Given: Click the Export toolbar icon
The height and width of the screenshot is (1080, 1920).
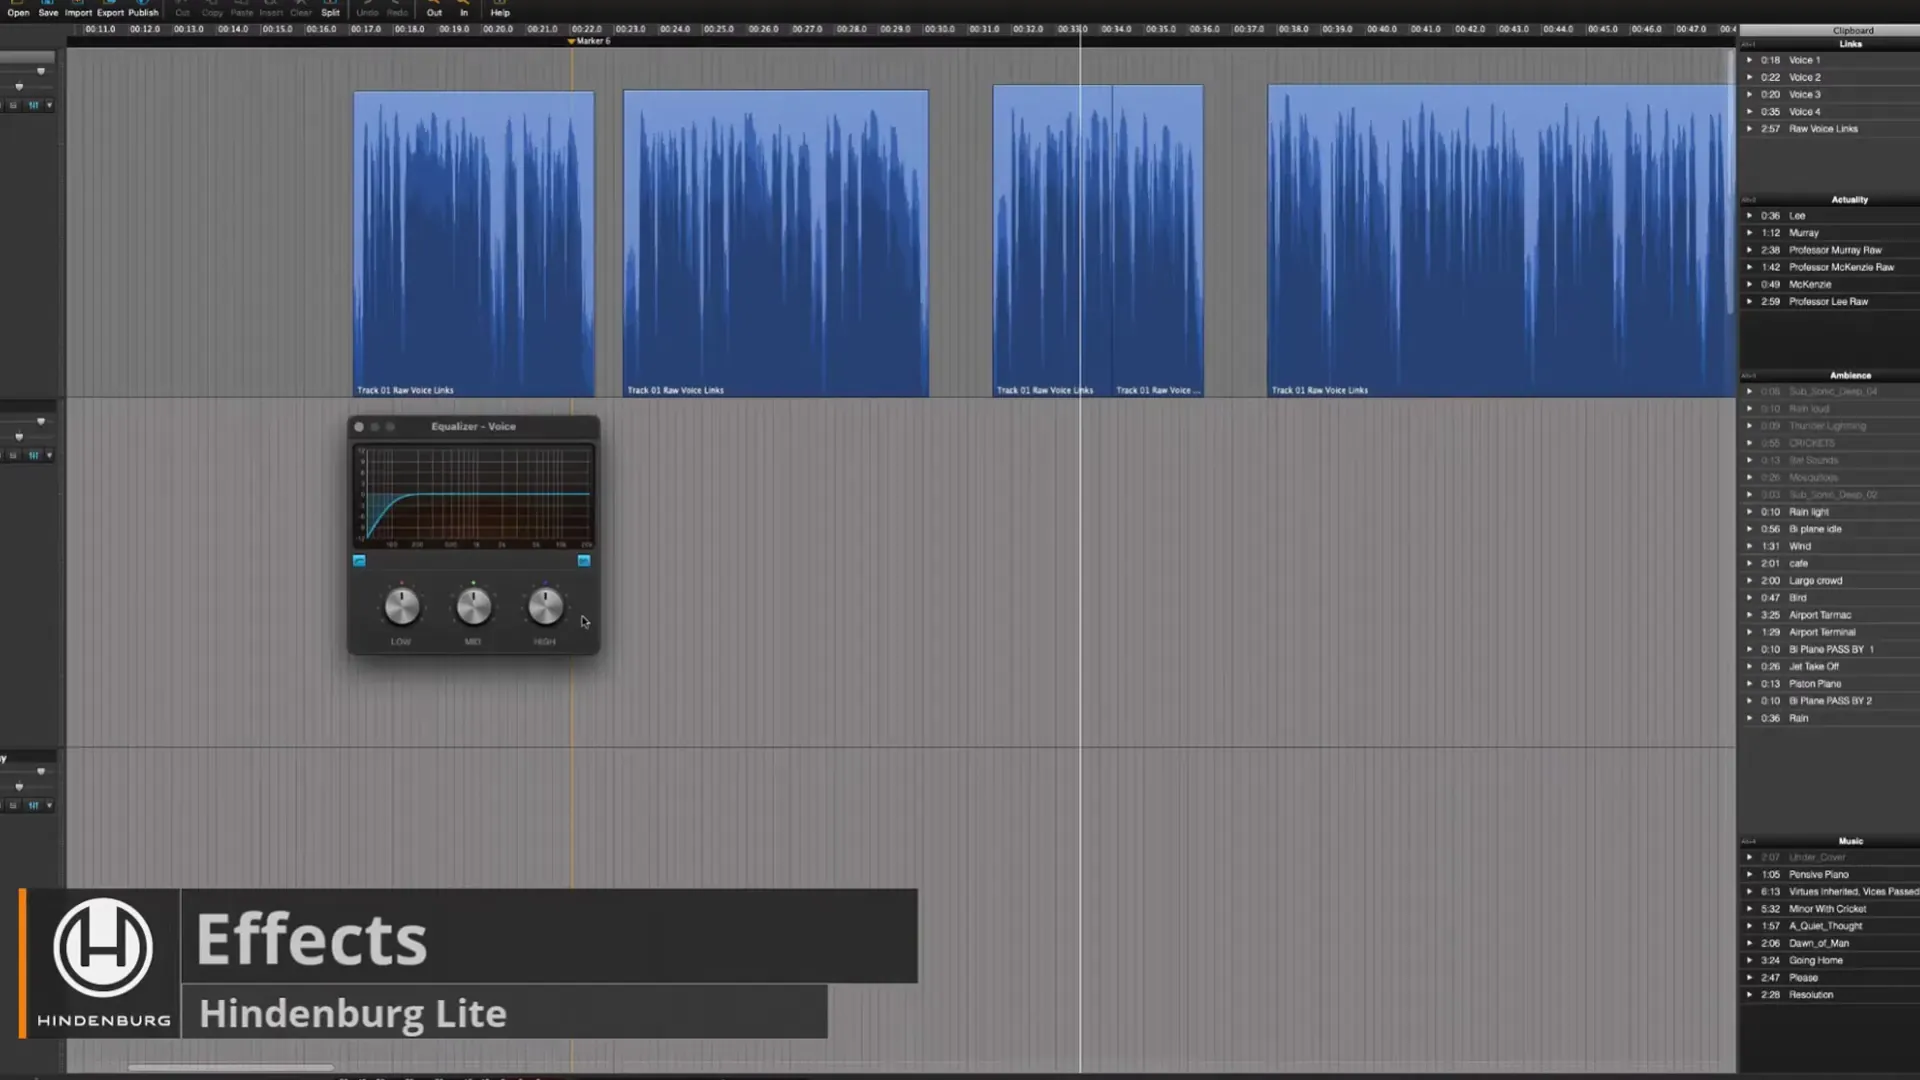Looking at the screenshot, I should point(110,8).
